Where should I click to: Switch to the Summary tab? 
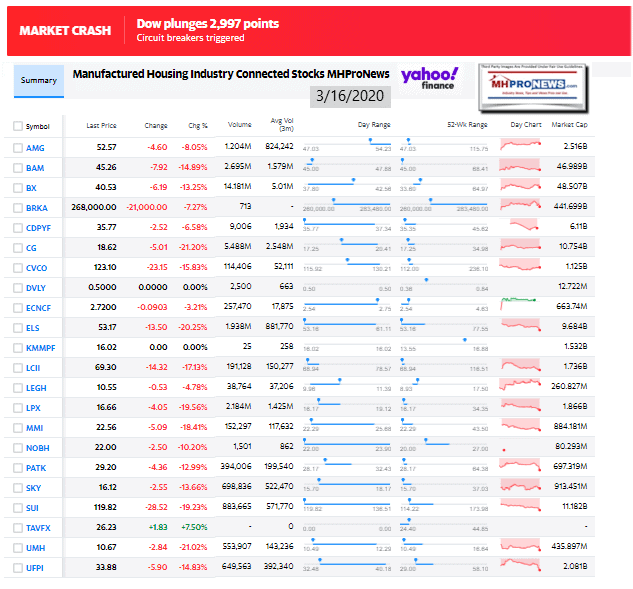pos(39,81)
